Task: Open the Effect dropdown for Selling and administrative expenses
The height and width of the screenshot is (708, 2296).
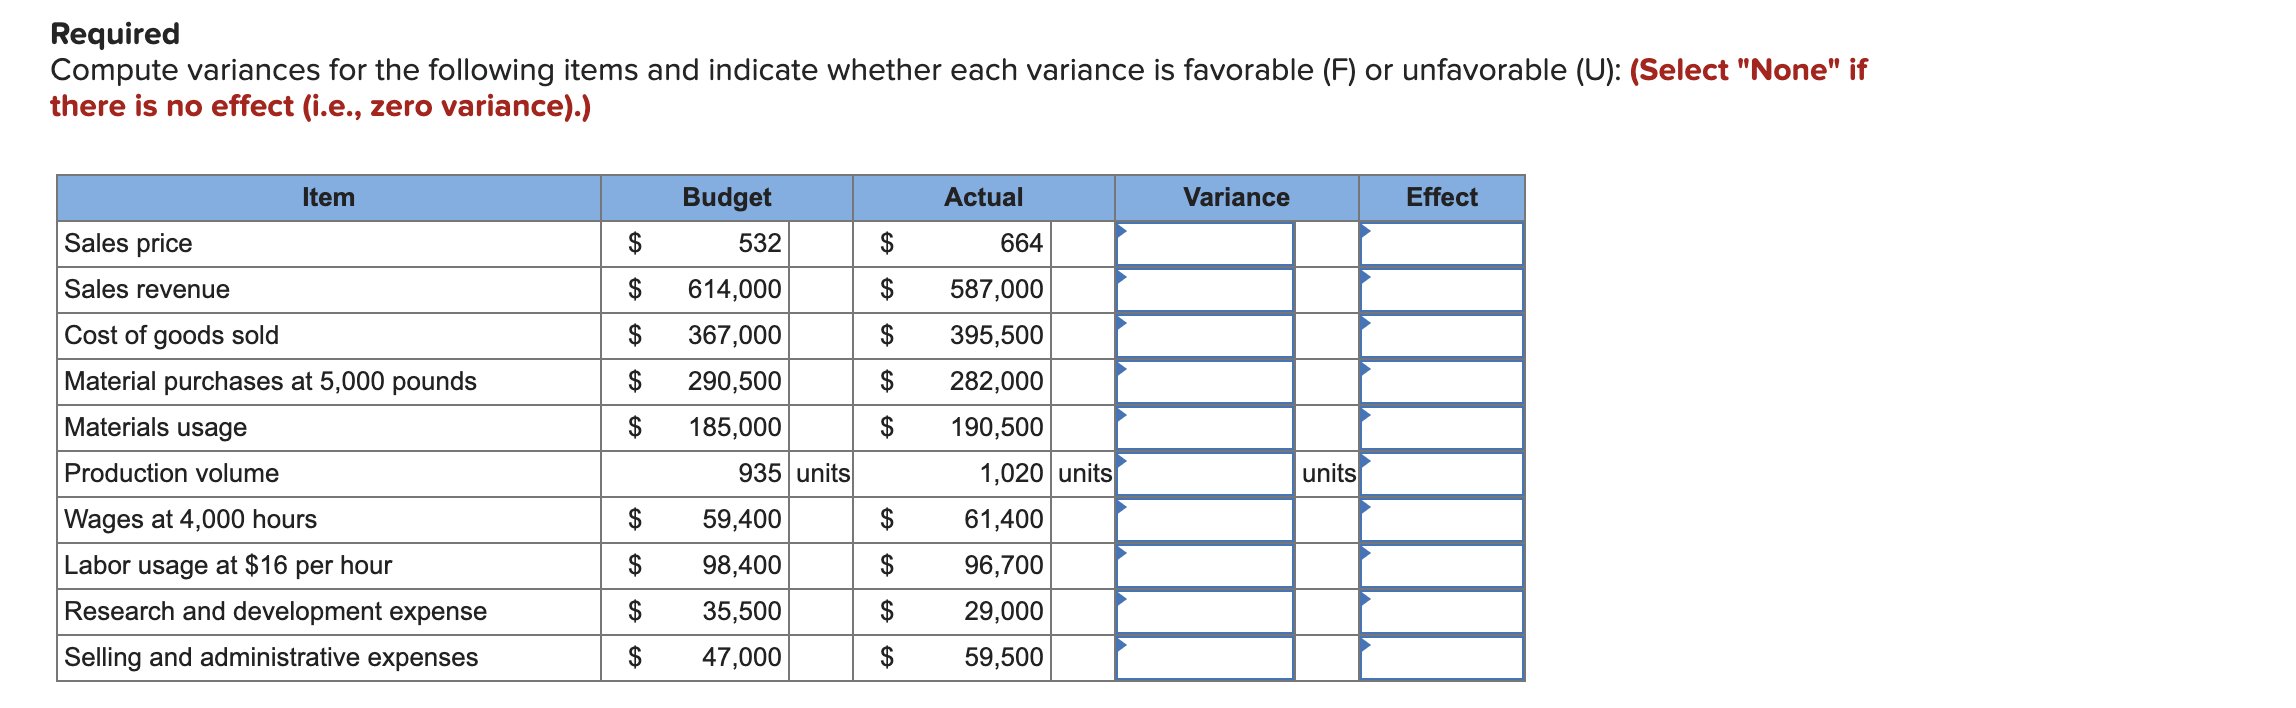Action: point(1440,657)
